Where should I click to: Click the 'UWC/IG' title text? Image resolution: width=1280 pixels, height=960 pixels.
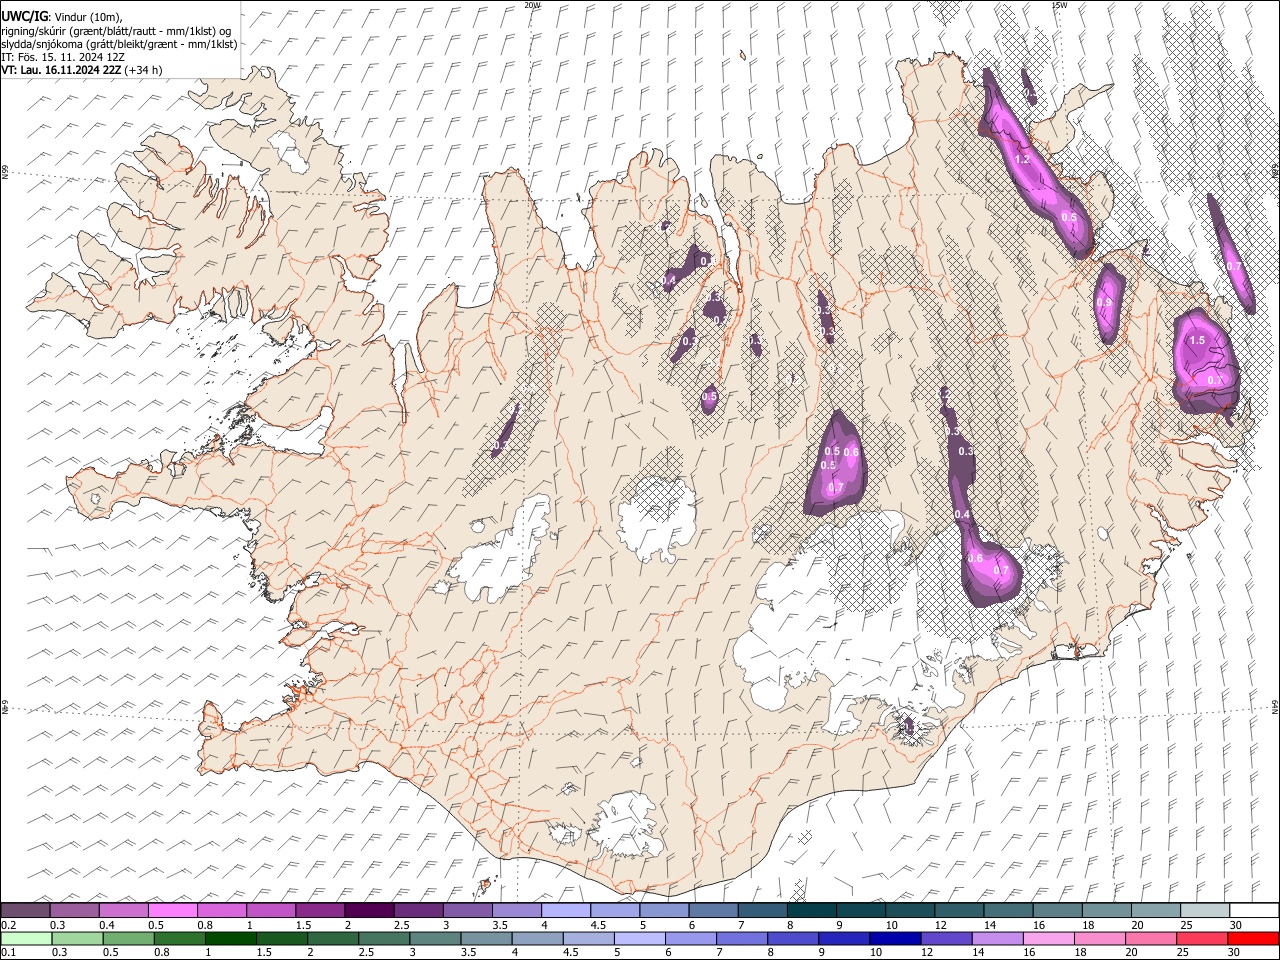click(x=24, y=17)
